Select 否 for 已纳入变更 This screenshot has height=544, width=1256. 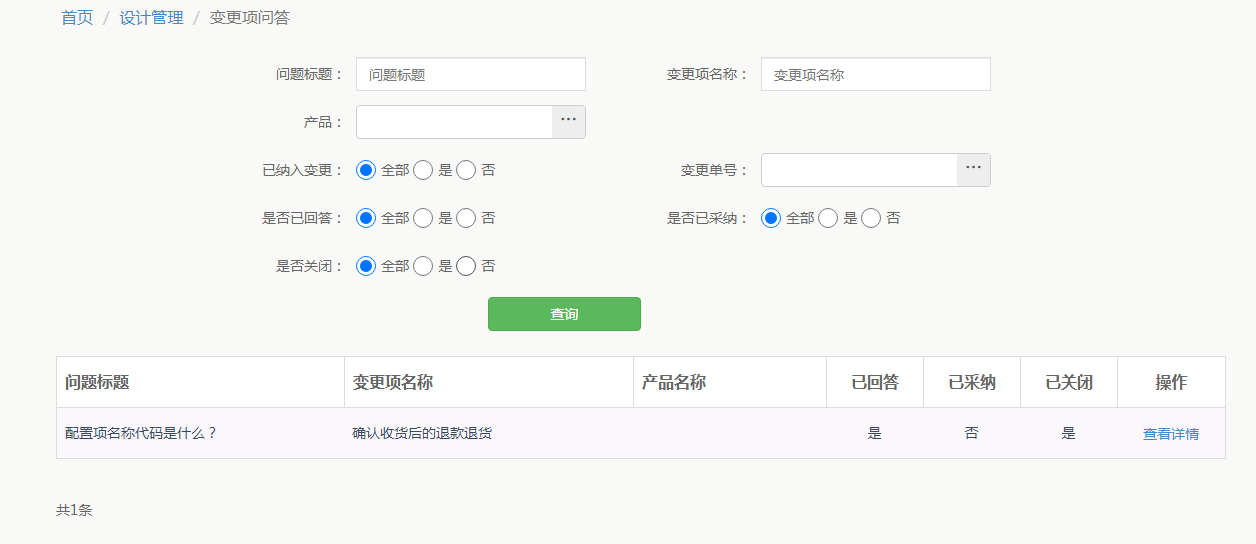click(x=466, y=170)
